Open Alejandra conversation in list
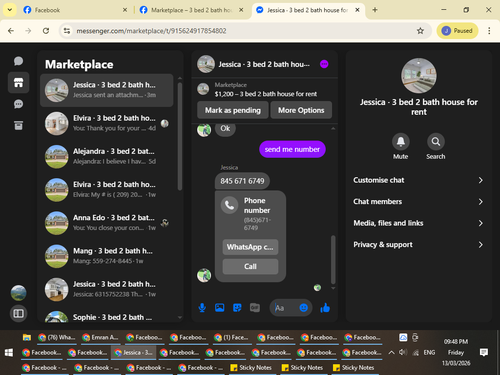 point(107,156)
